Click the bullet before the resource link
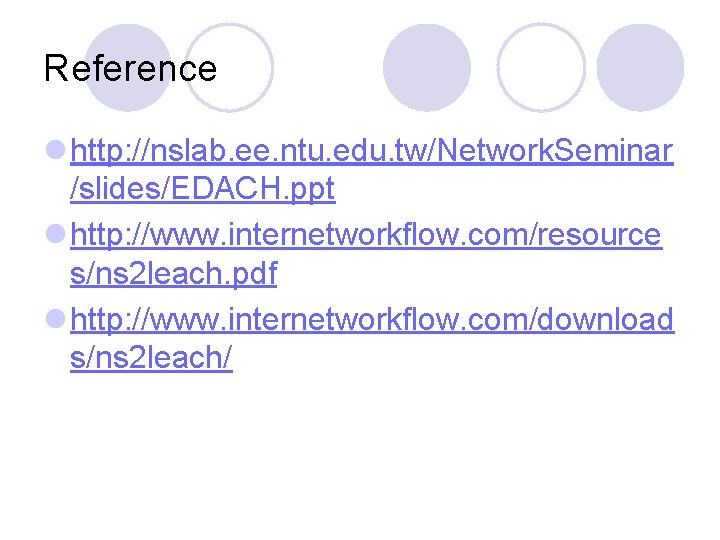Screen dimensions: 720x540 tap(56, 237)
